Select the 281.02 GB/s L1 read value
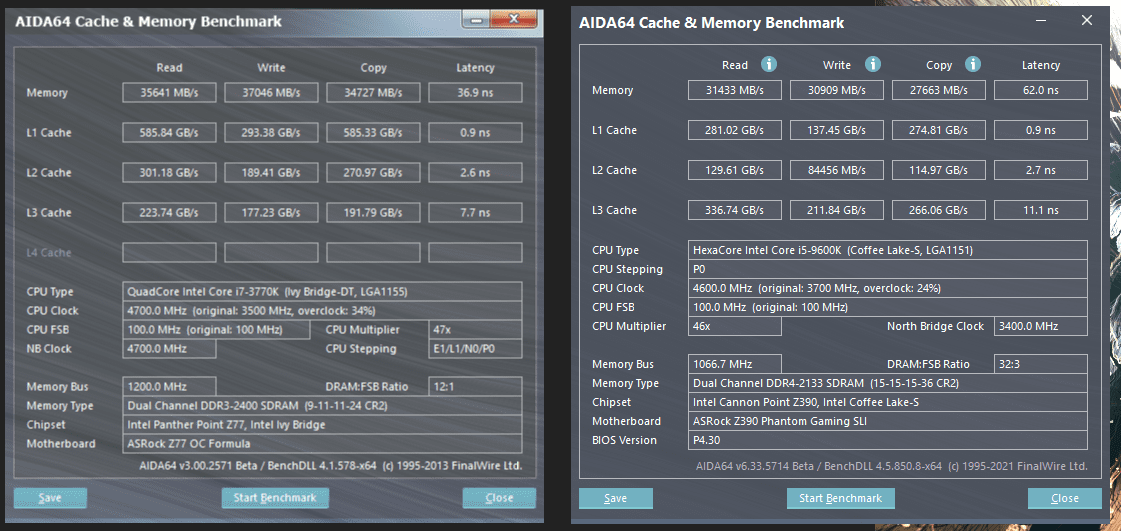1121x531 pixels. click(735, 130)
